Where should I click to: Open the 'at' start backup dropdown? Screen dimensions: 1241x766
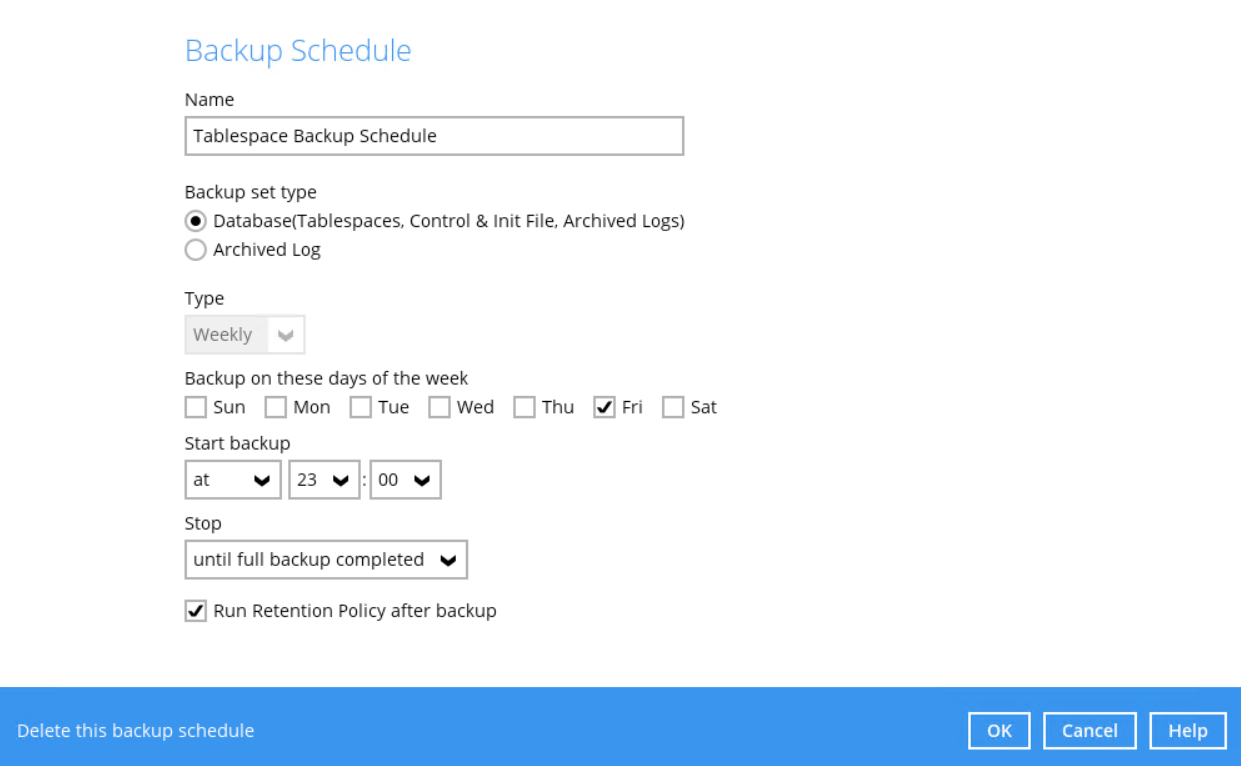(x=233, y=480)
